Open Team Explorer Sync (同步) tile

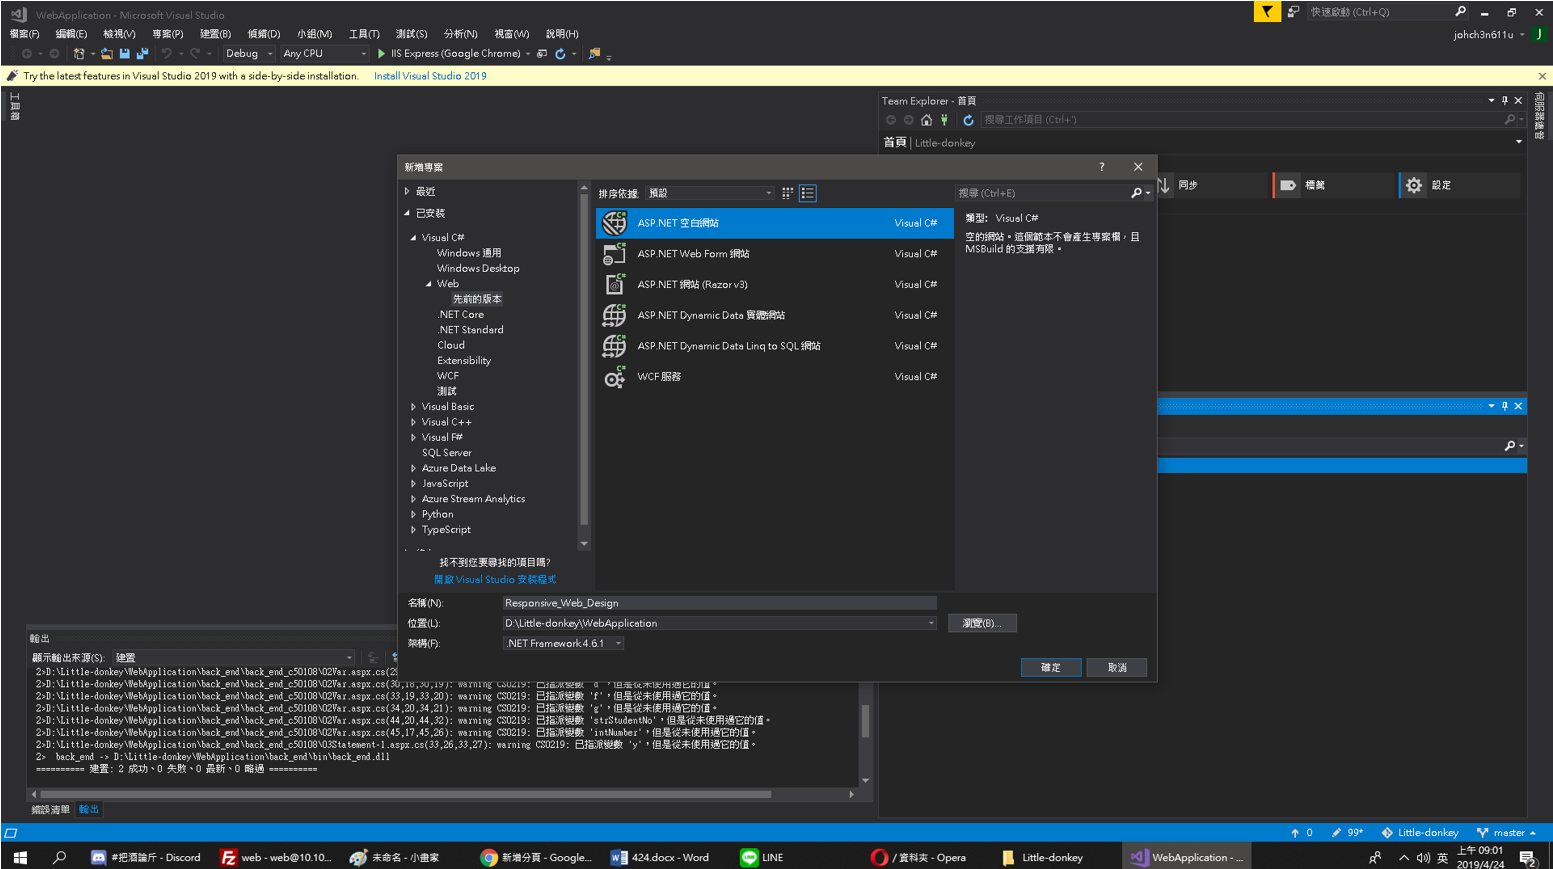pos(1212,185)
